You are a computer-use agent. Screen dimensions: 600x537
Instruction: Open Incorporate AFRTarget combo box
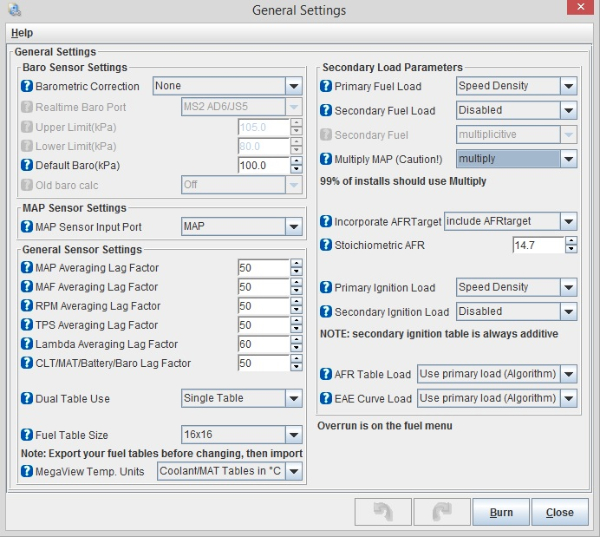[x=568, y=221]
